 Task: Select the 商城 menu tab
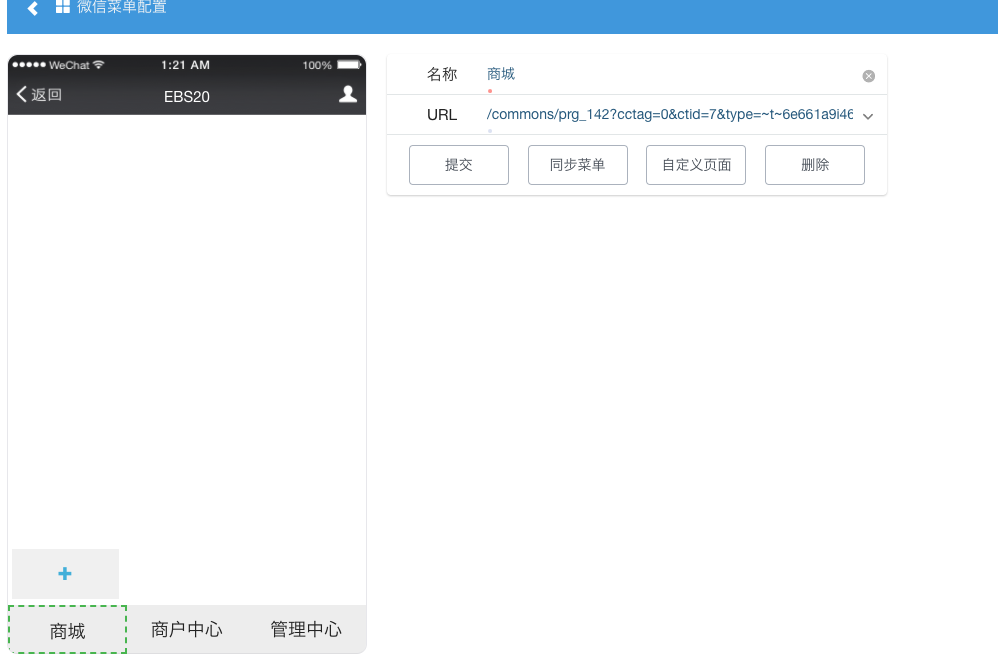pyautogui.click(x=68, y=630)
